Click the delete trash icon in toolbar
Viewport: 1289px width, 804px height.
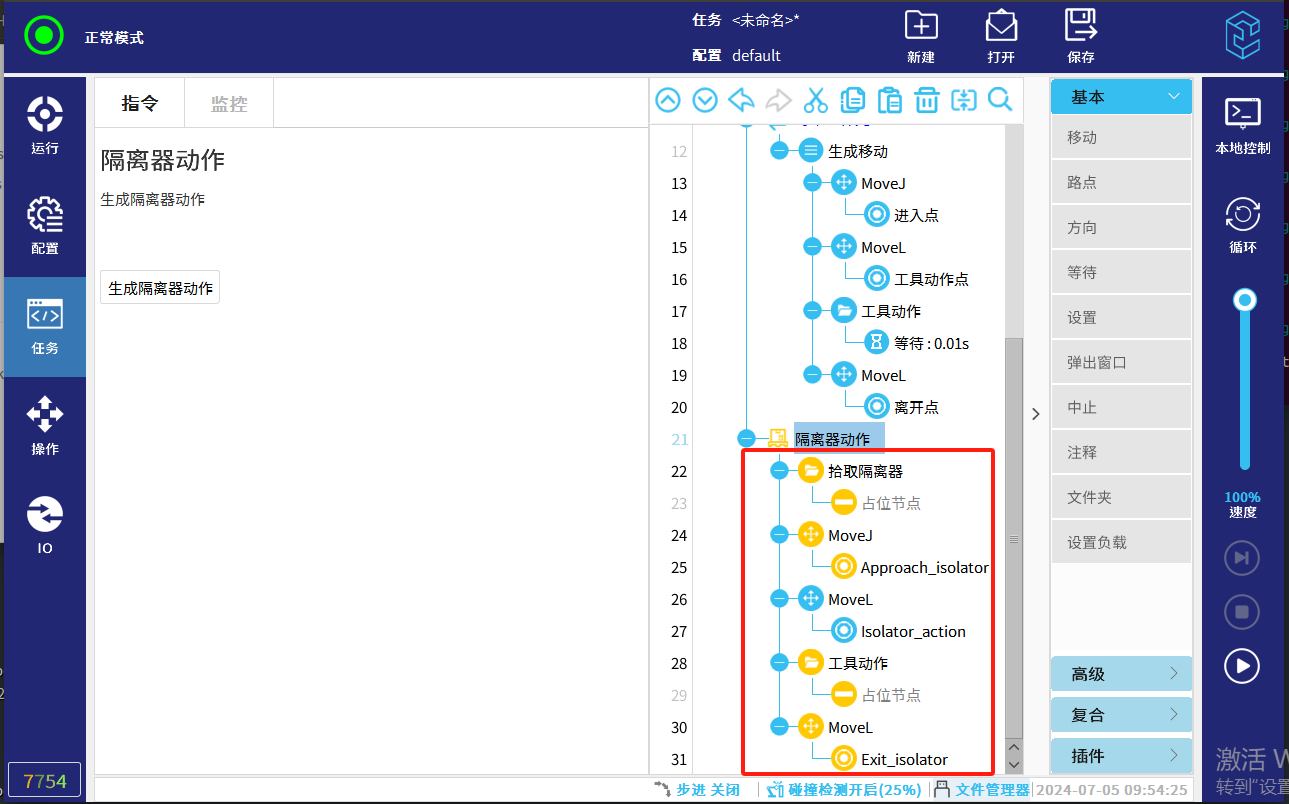[x=927, y=100]
